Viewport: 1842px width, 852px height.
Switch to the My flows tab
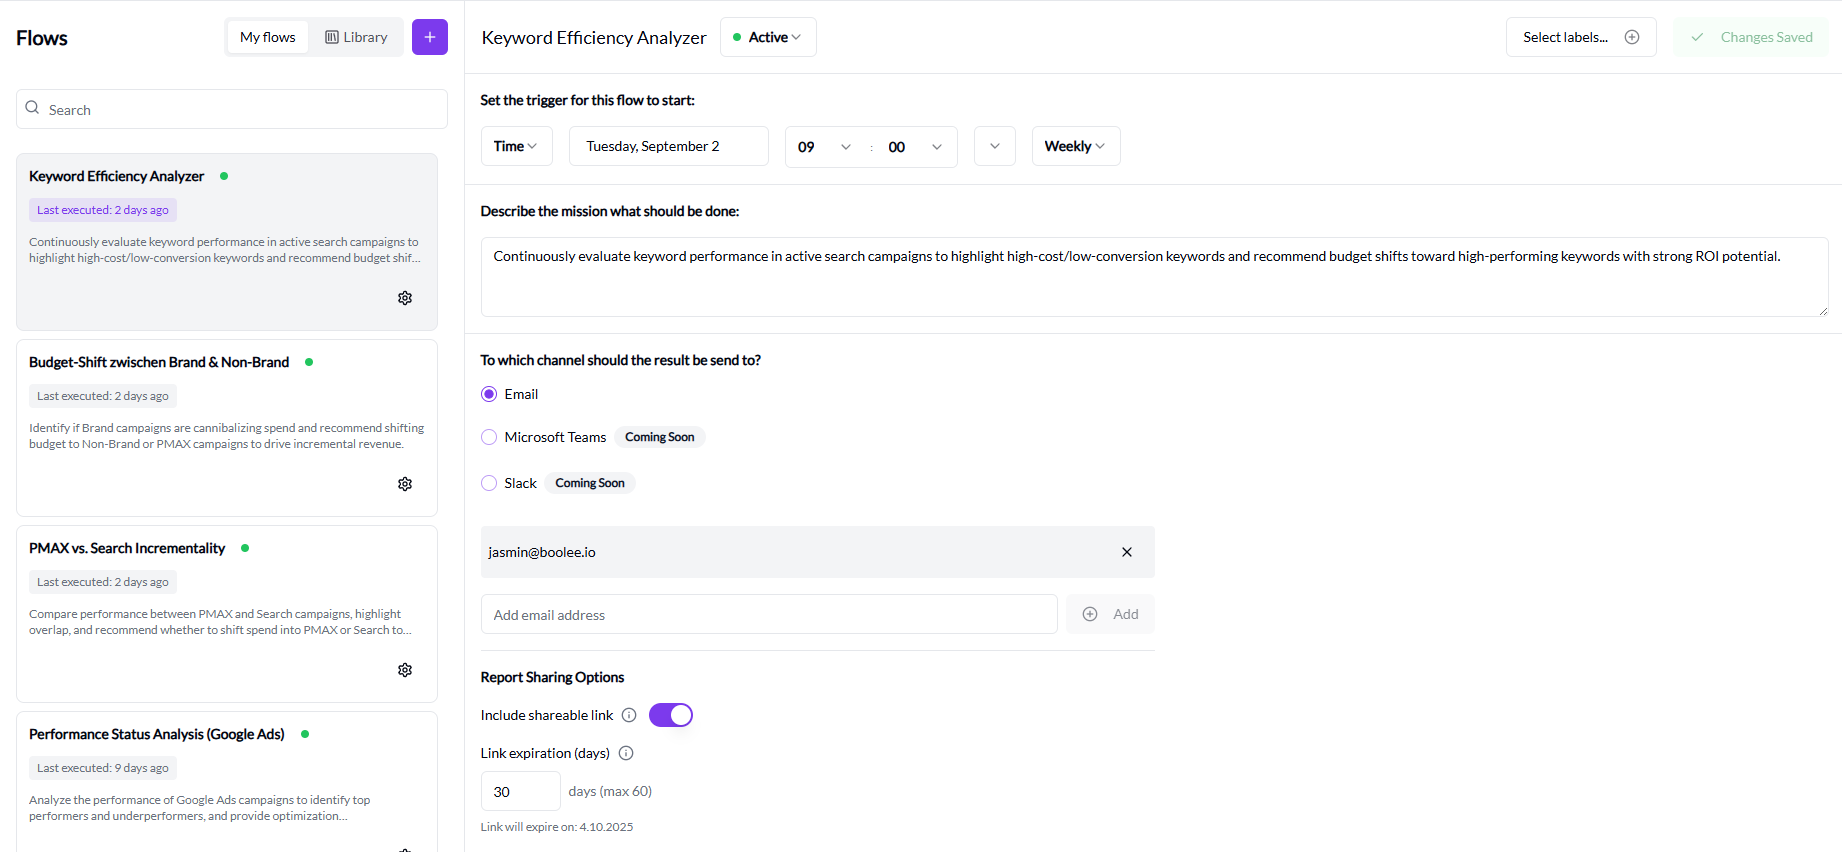coord(267,37)
